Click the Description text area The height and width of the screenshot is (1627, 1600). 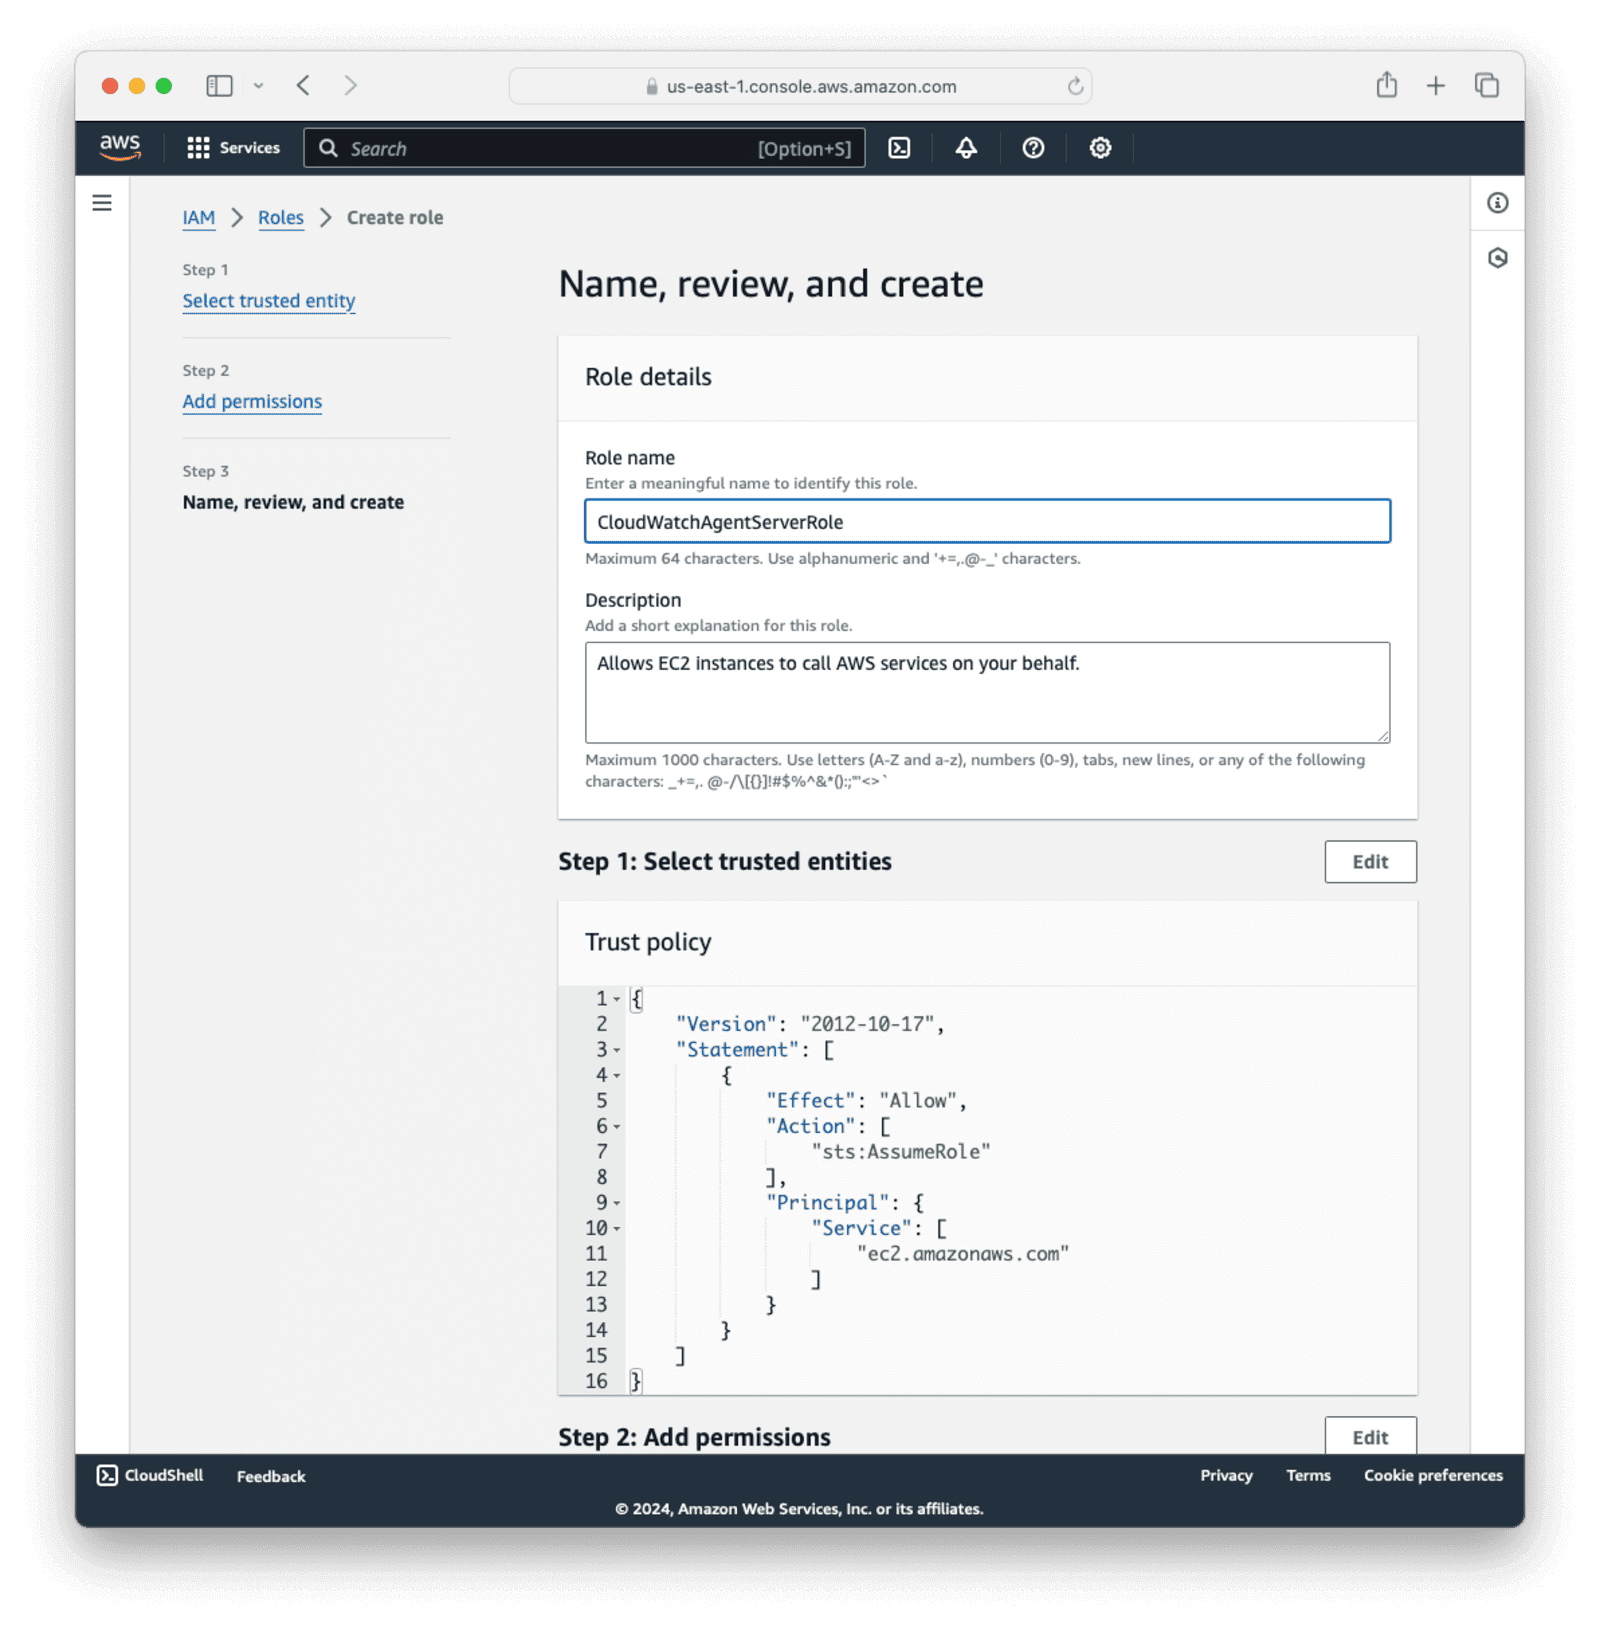click(x=987, y=692)
